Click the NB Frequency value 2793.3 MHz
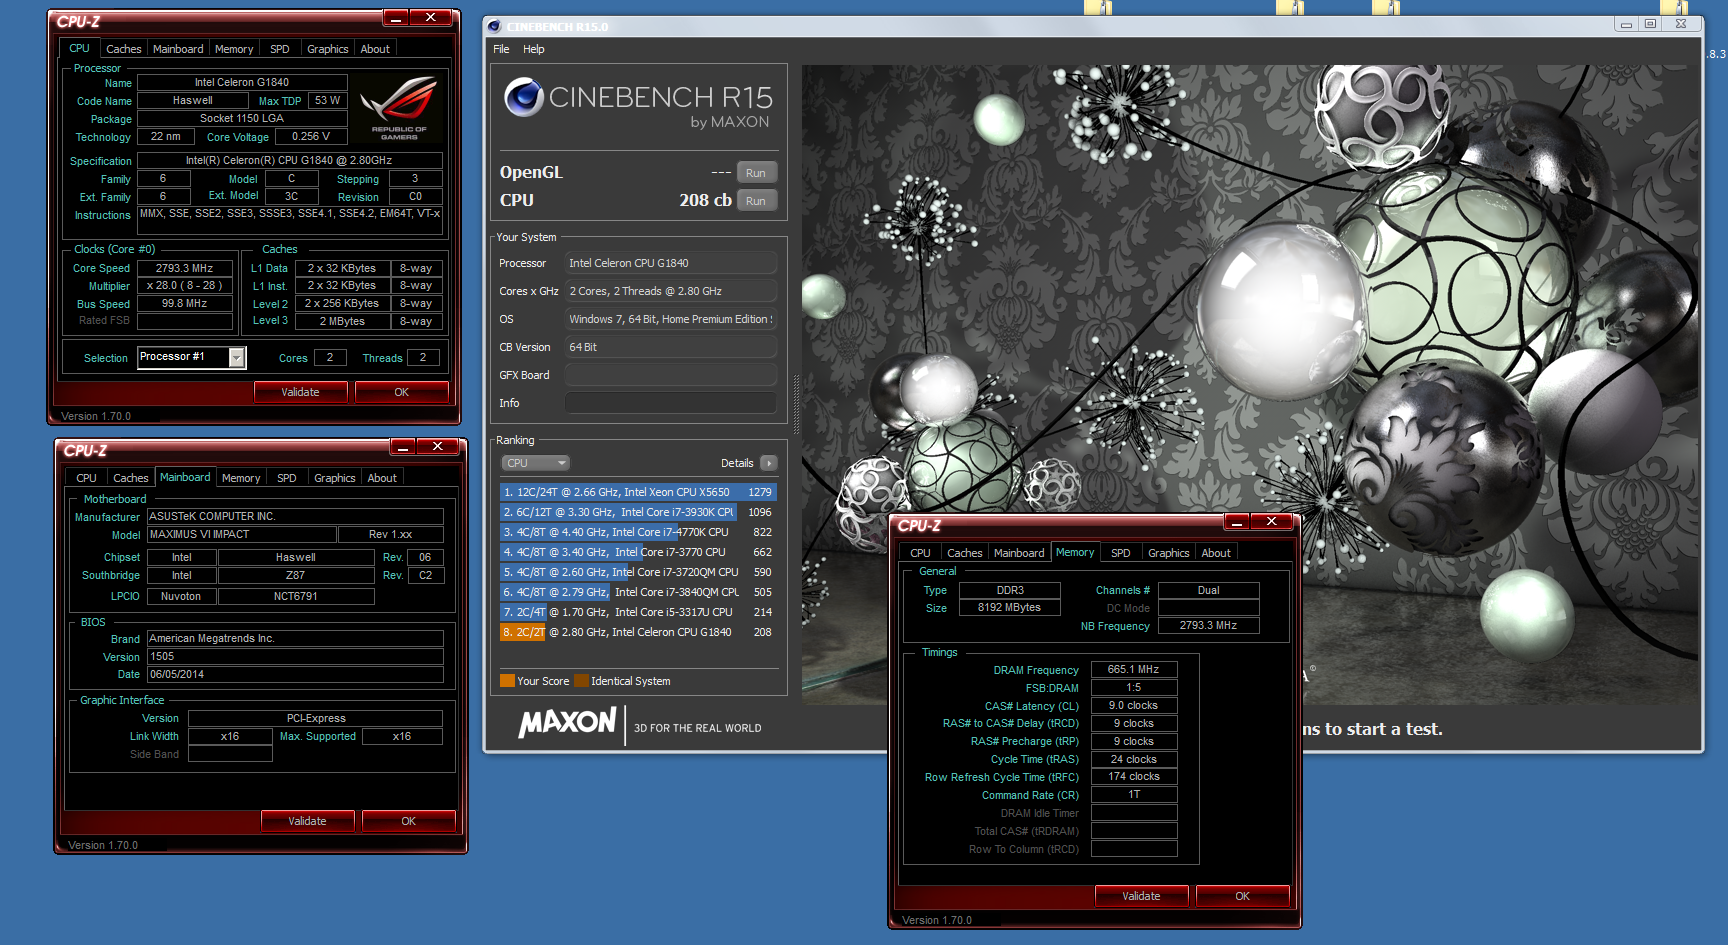Image resolution: width=1728 pixels, height=945 pixels. click(1208, 626)
